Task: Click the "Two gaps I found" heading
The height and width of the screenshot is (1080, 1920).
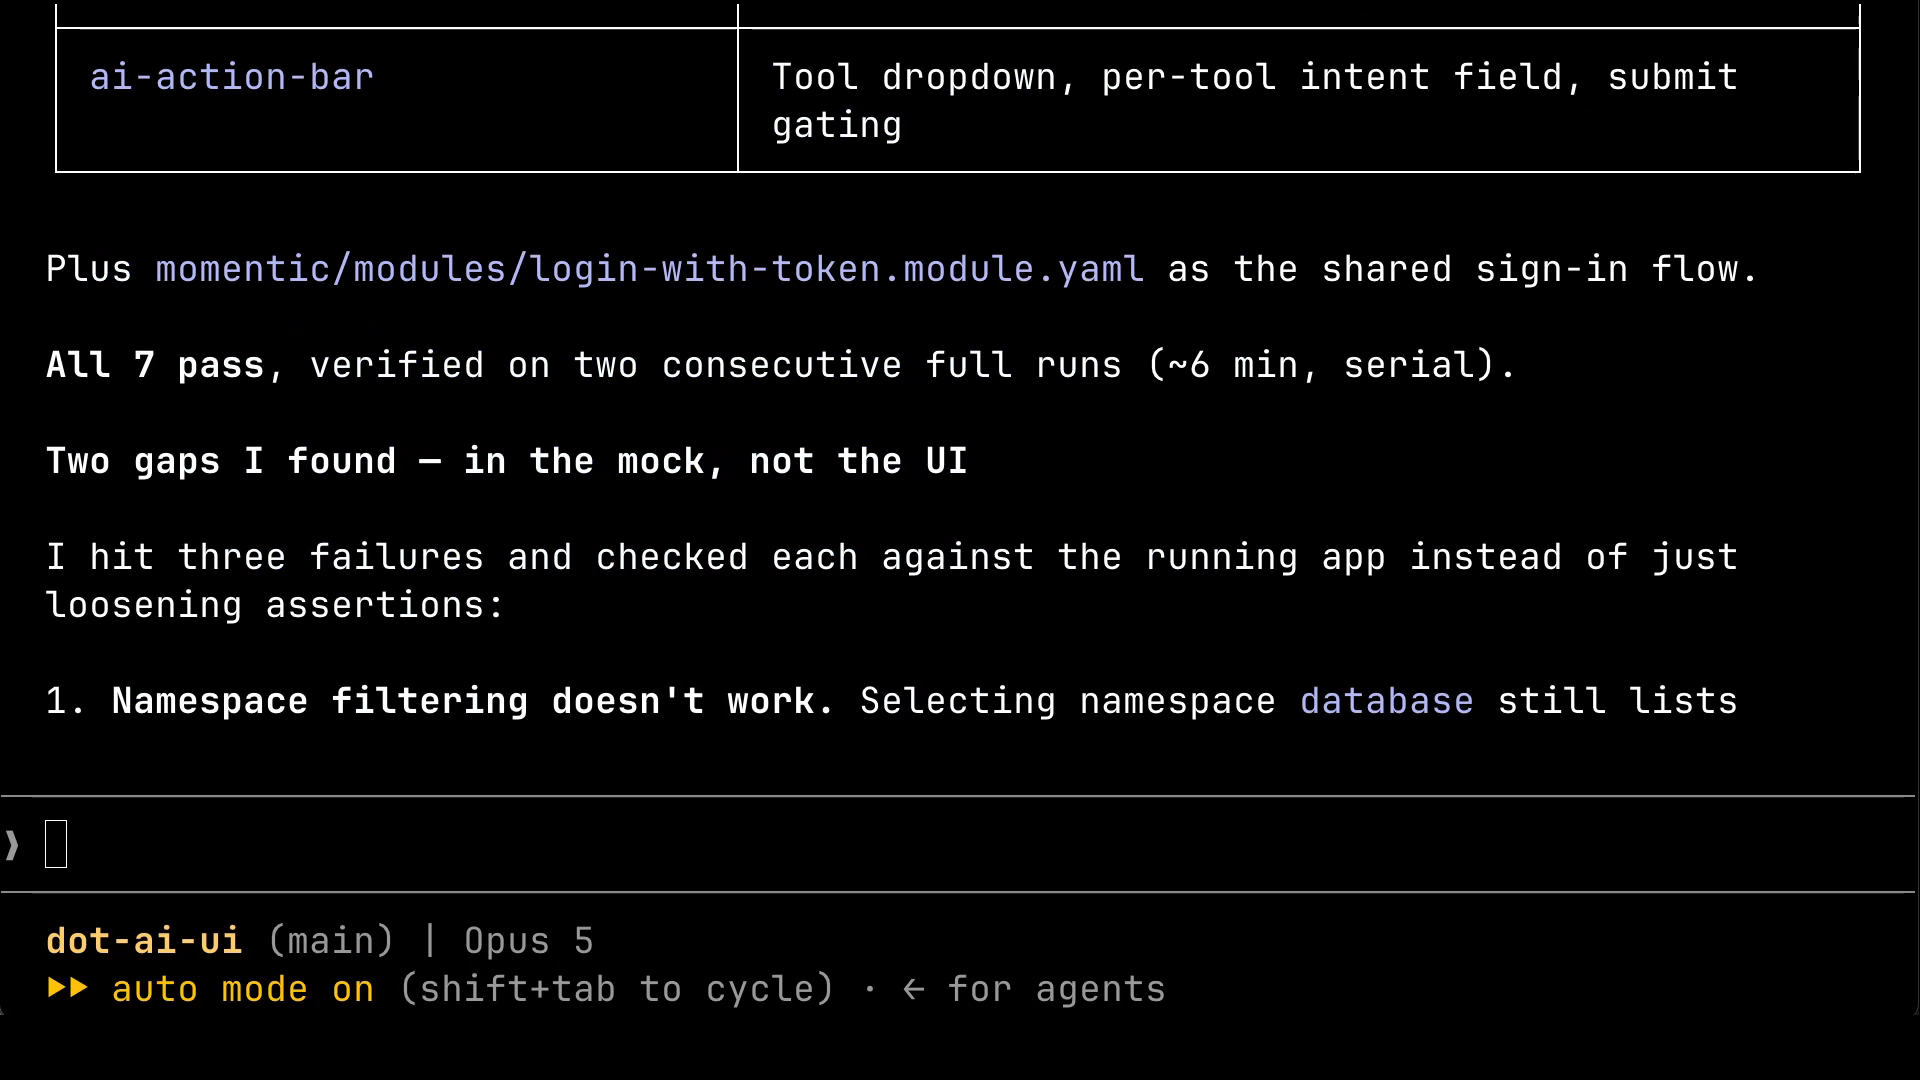Action: (507, 461)
